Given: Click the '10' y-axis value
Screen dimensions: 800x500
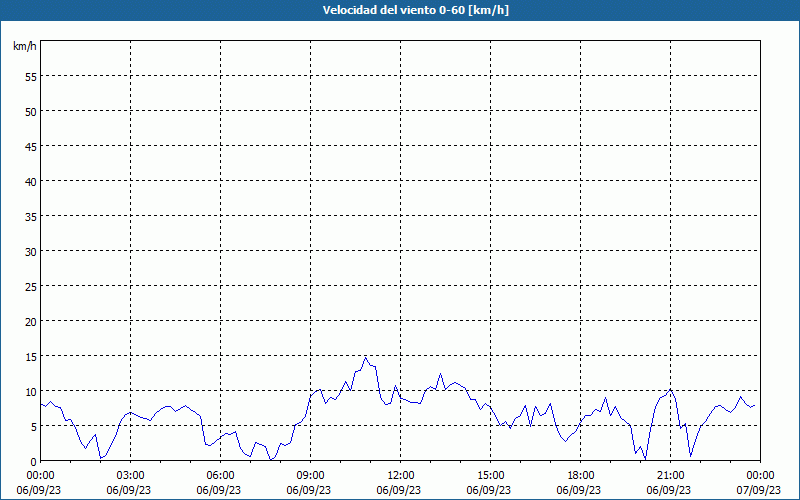Looking at the screenshot, I should [31, 391].
